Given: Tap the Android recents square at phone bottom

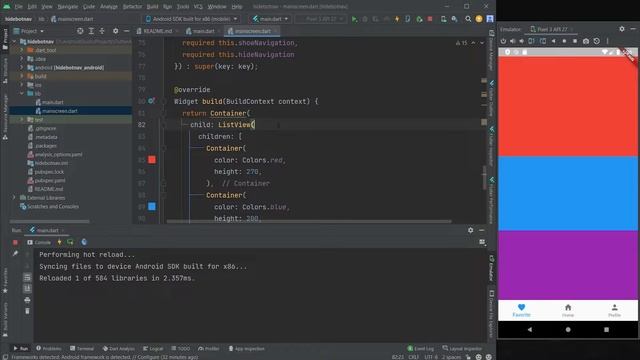Looking at the screenshot, I should click(607, 329).
